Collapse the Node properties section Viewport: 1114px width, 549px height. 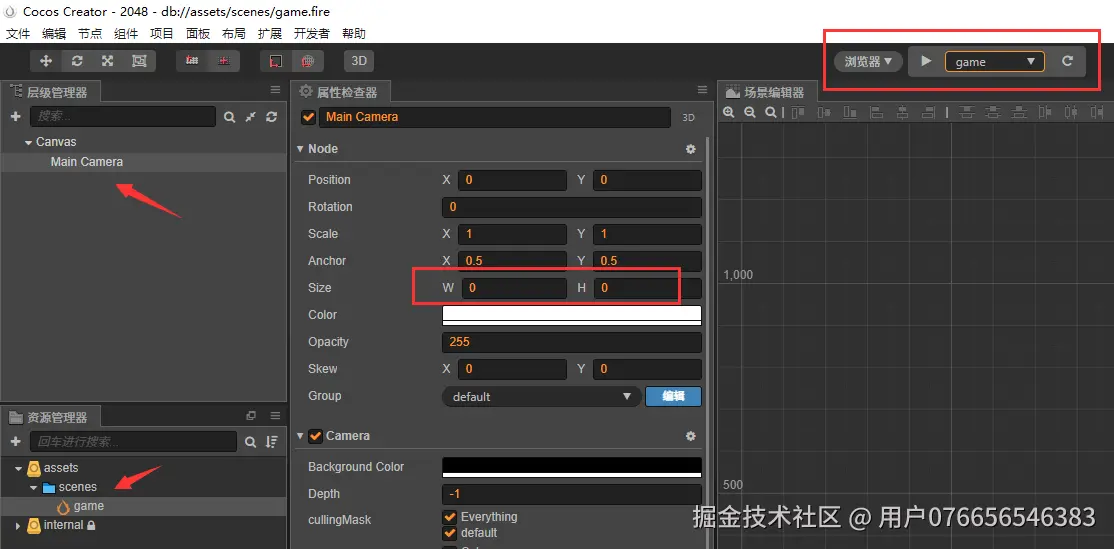[x=300, y=149]
